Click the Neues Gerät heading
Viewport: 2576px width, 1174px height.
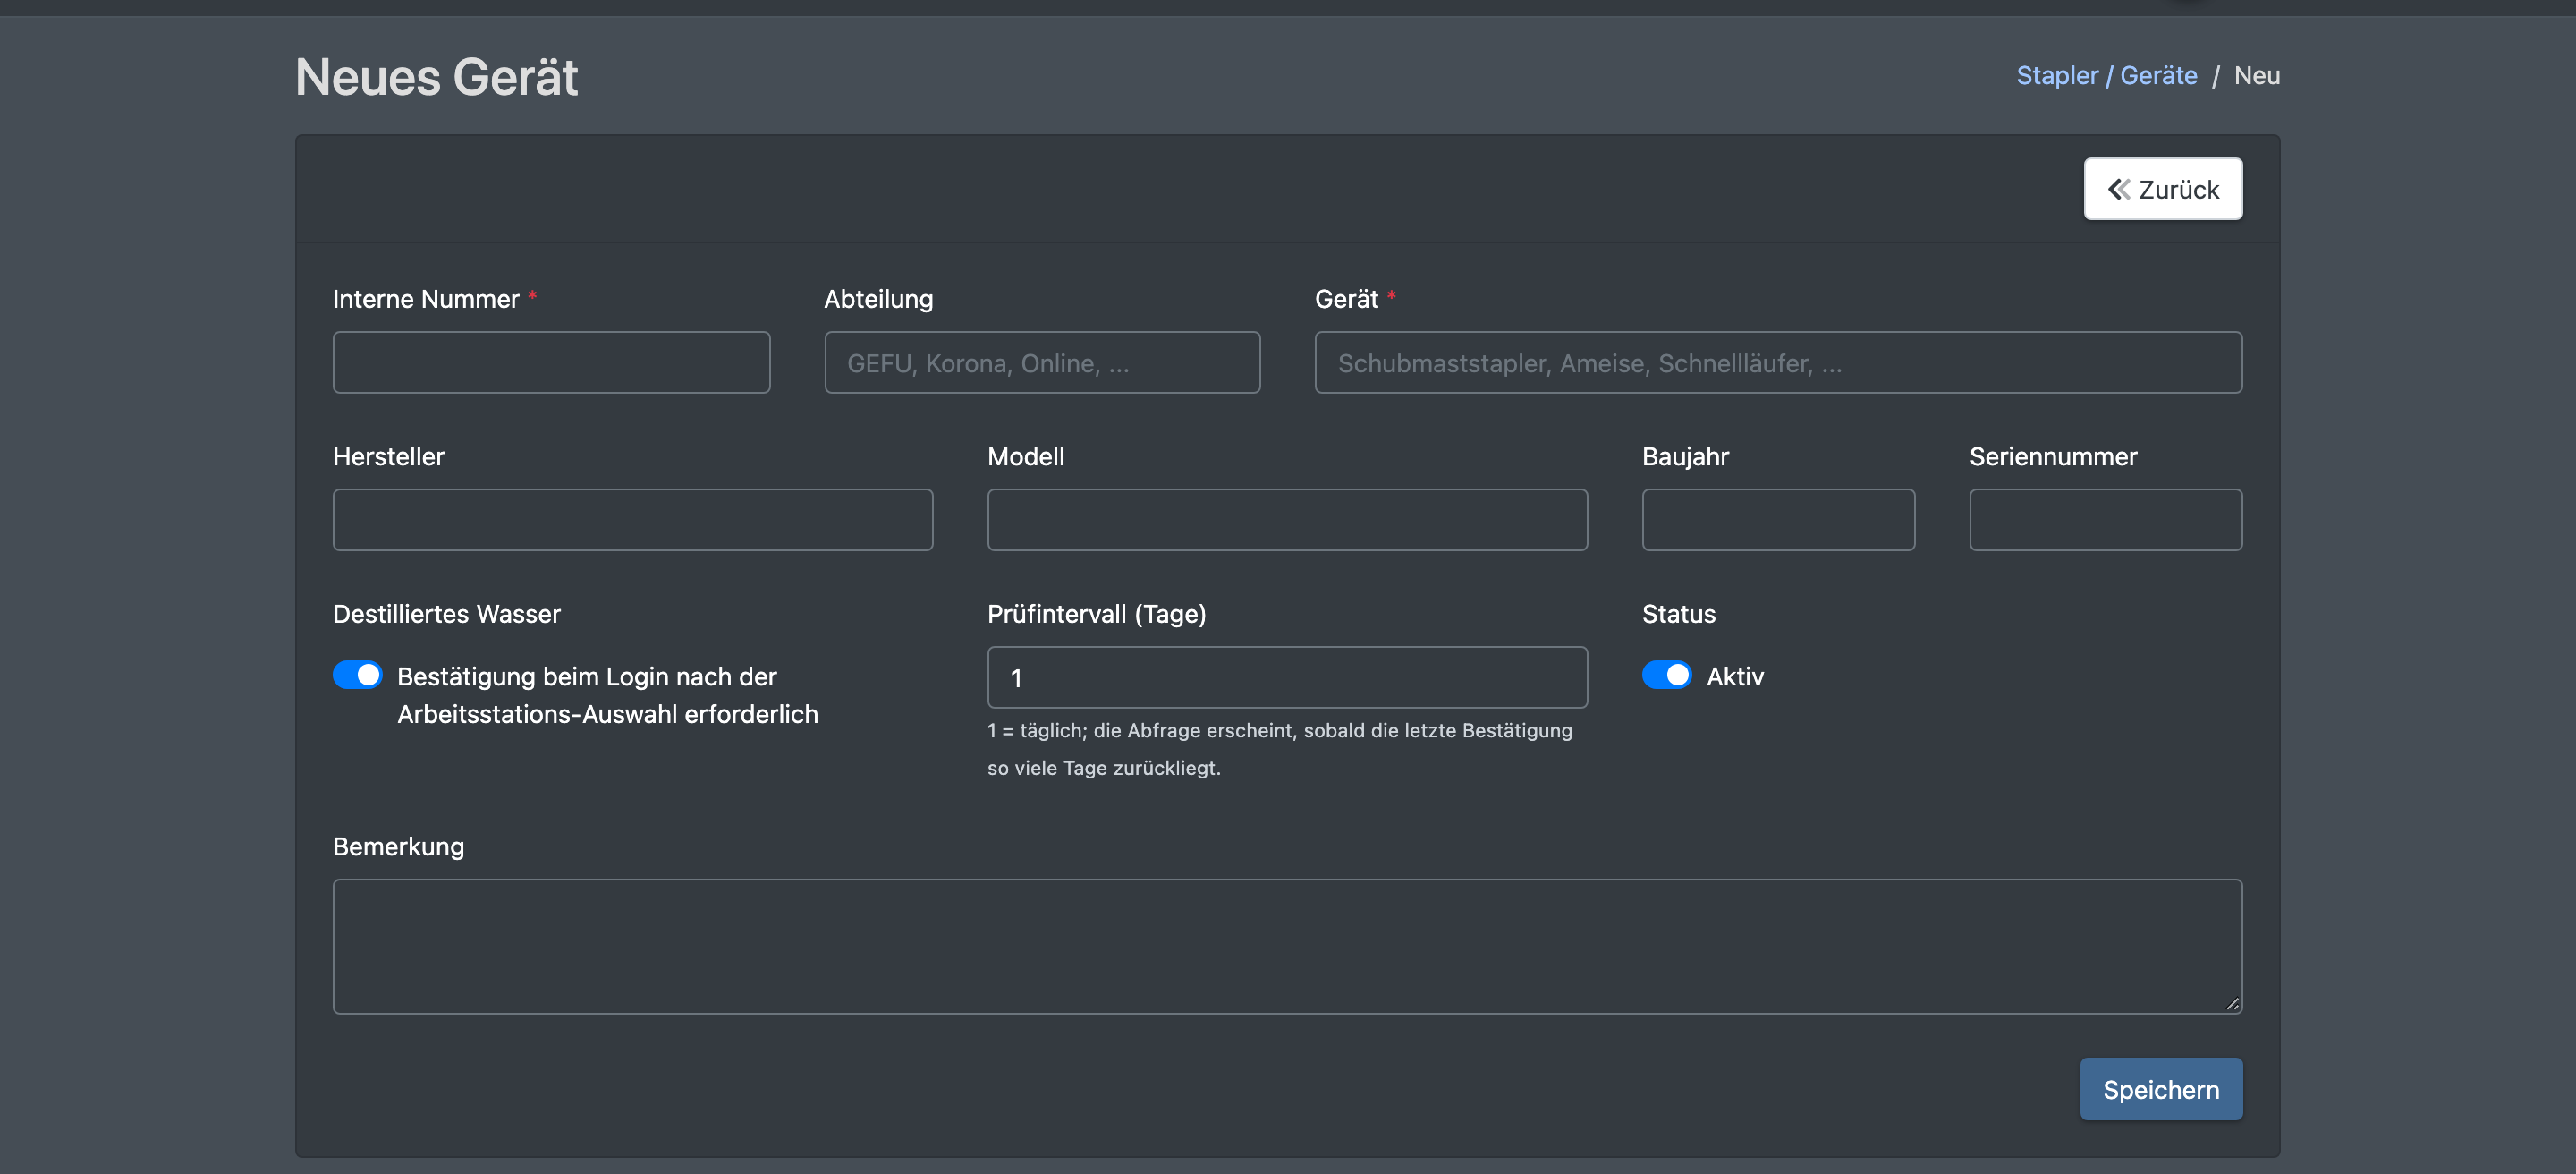pos(436,77)
